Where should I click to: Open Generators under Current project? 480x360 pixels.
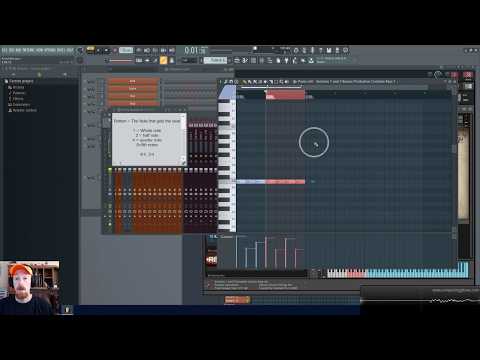point(19,104)
